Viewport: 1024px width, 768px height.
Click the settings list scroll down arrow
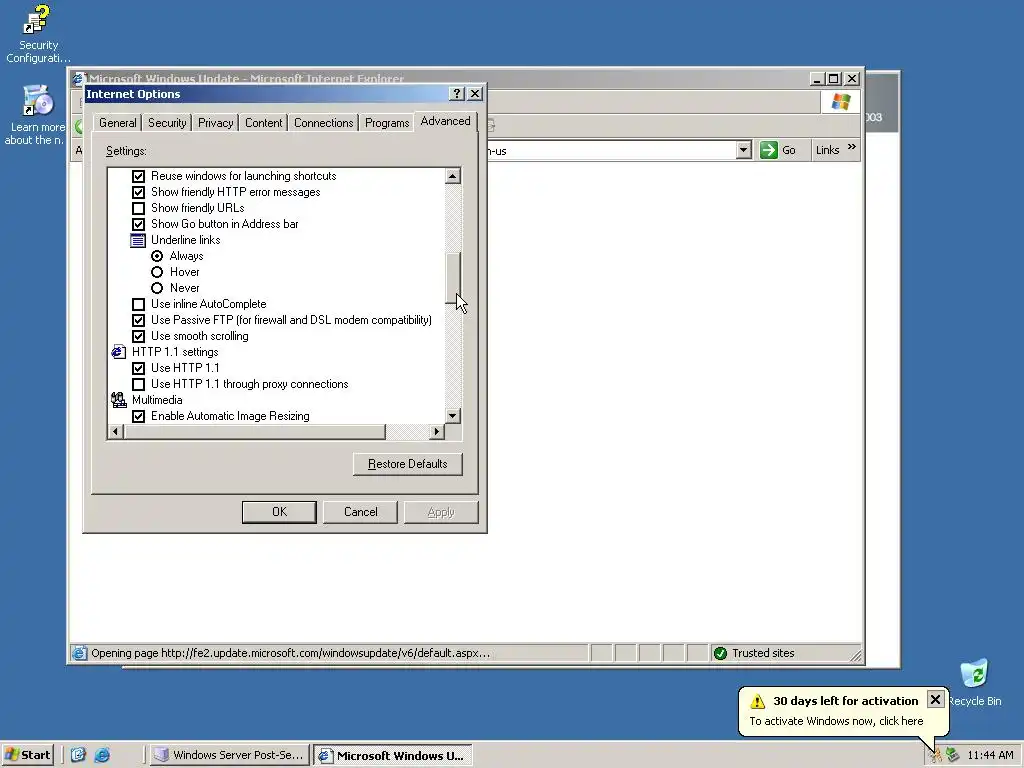click(x=453, y=415)
